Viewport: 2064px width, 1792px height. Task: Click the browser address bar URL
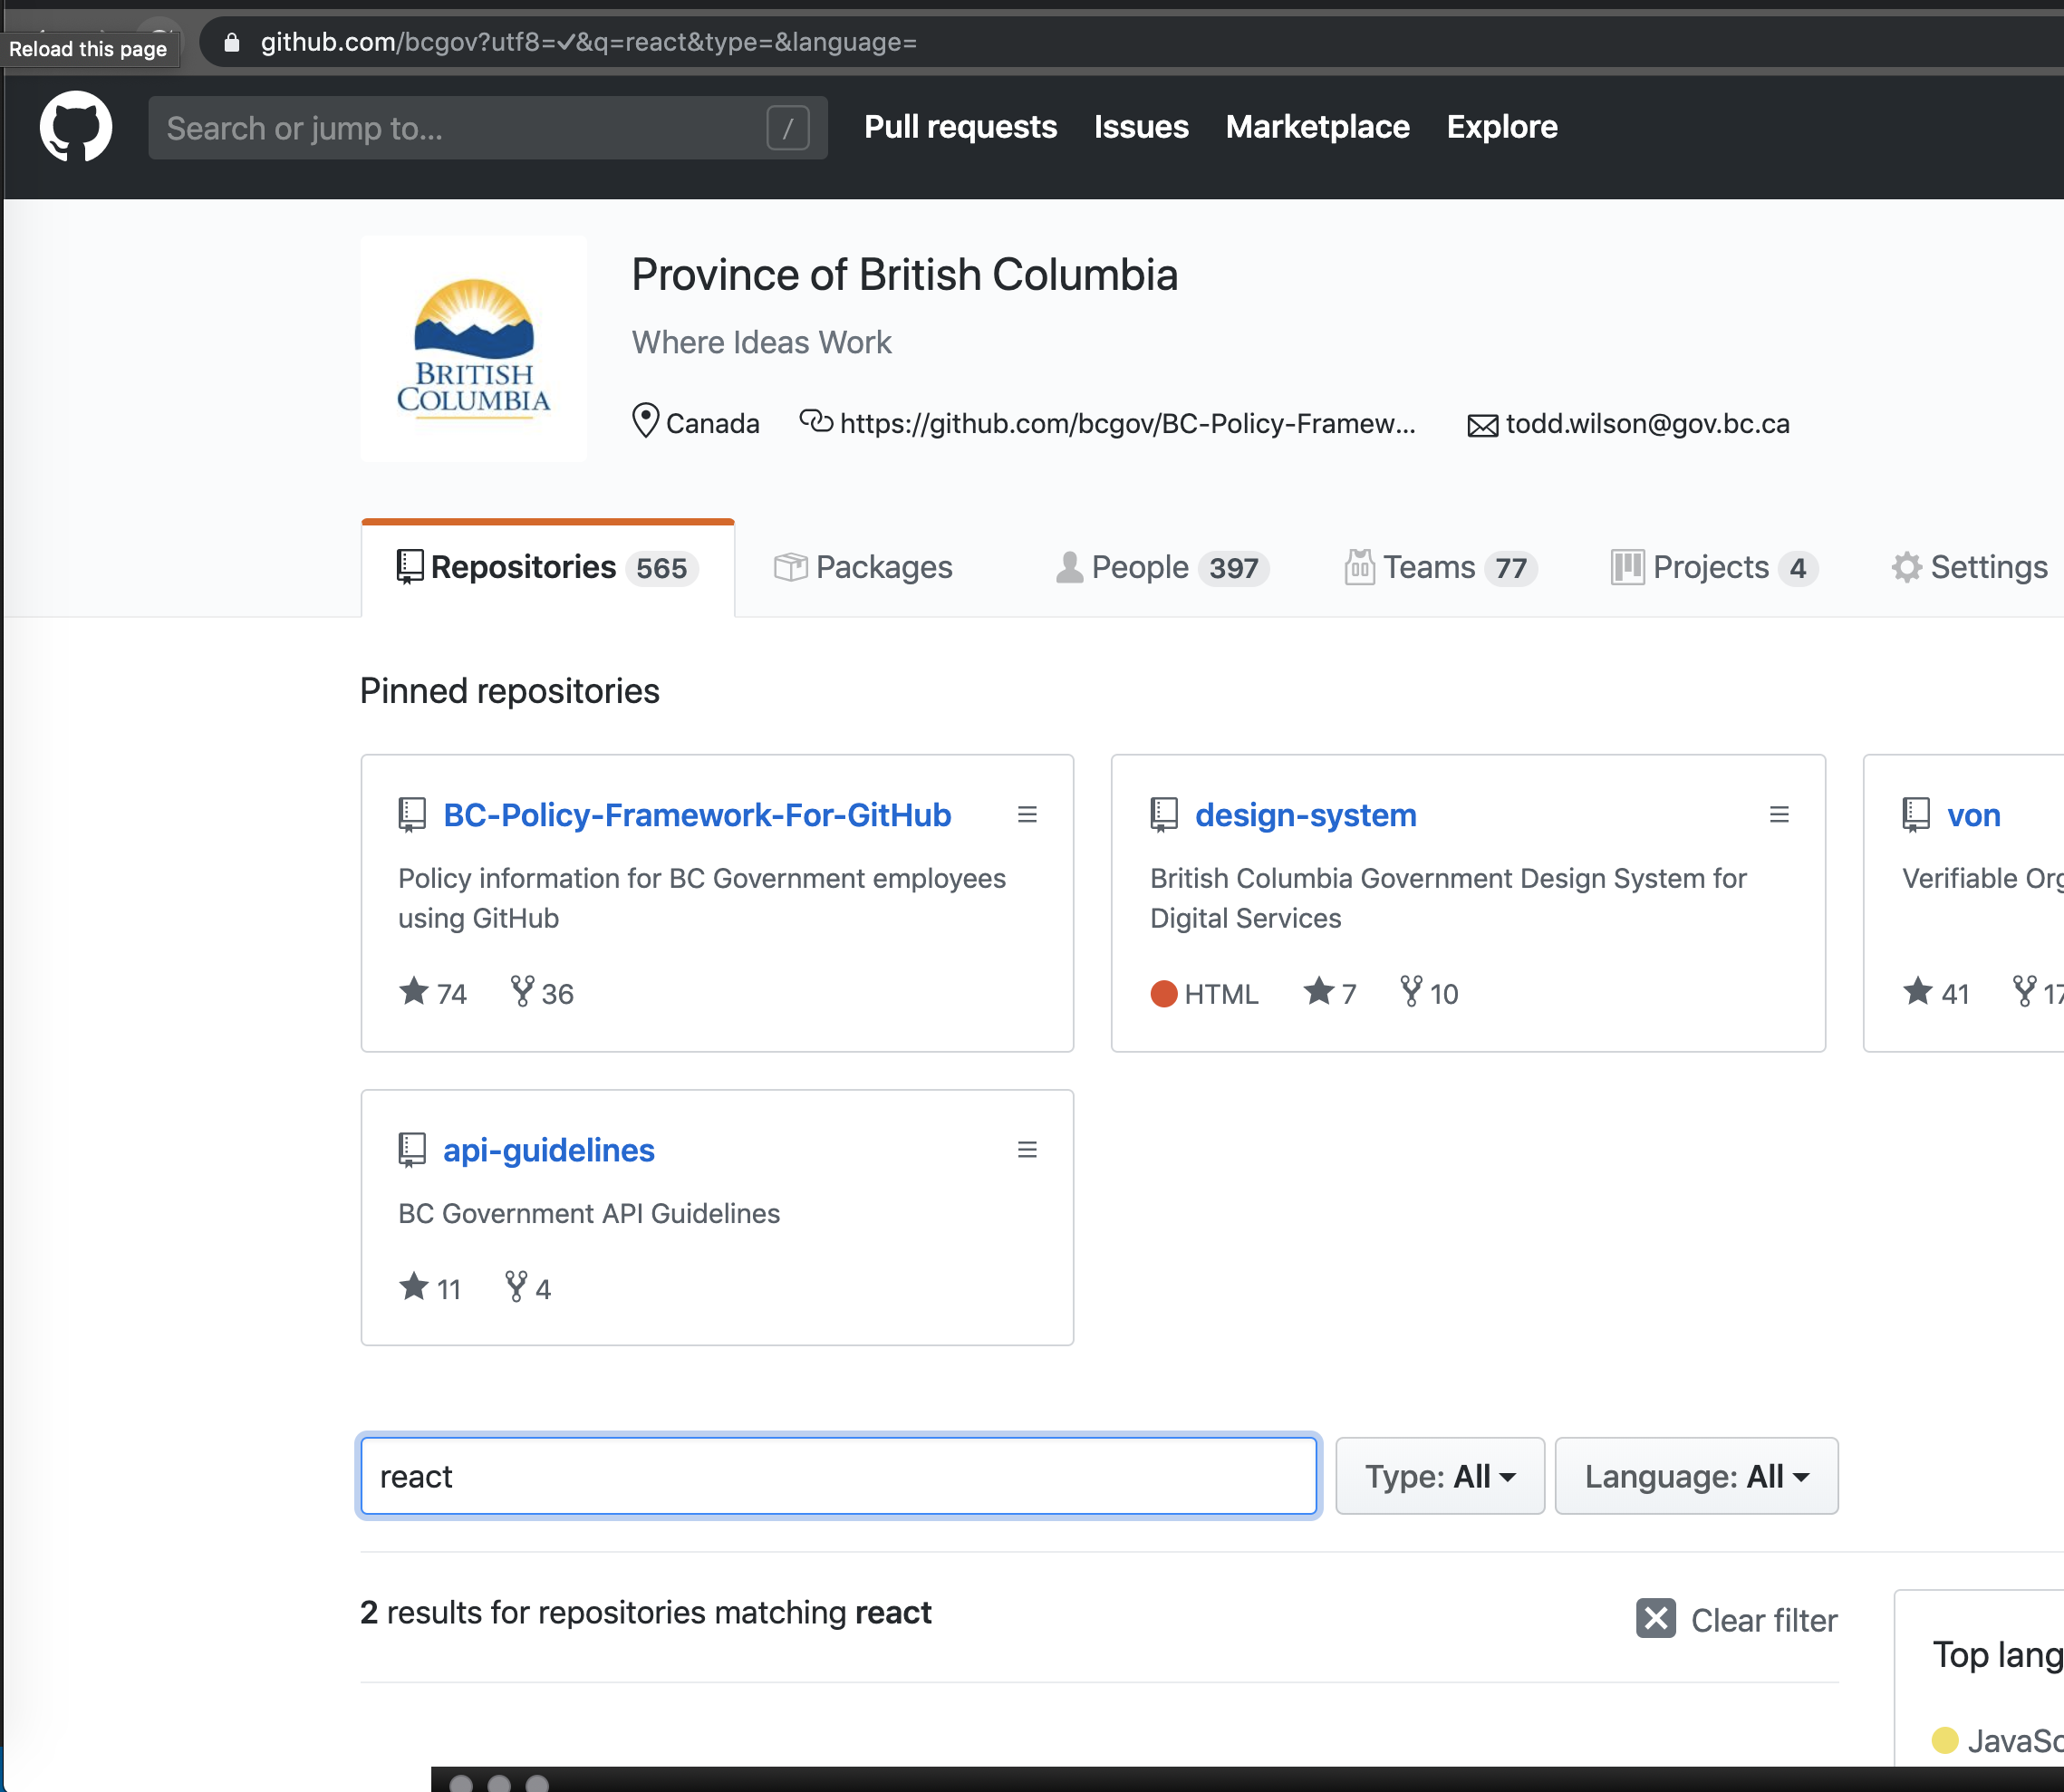(x=589, y=42)
